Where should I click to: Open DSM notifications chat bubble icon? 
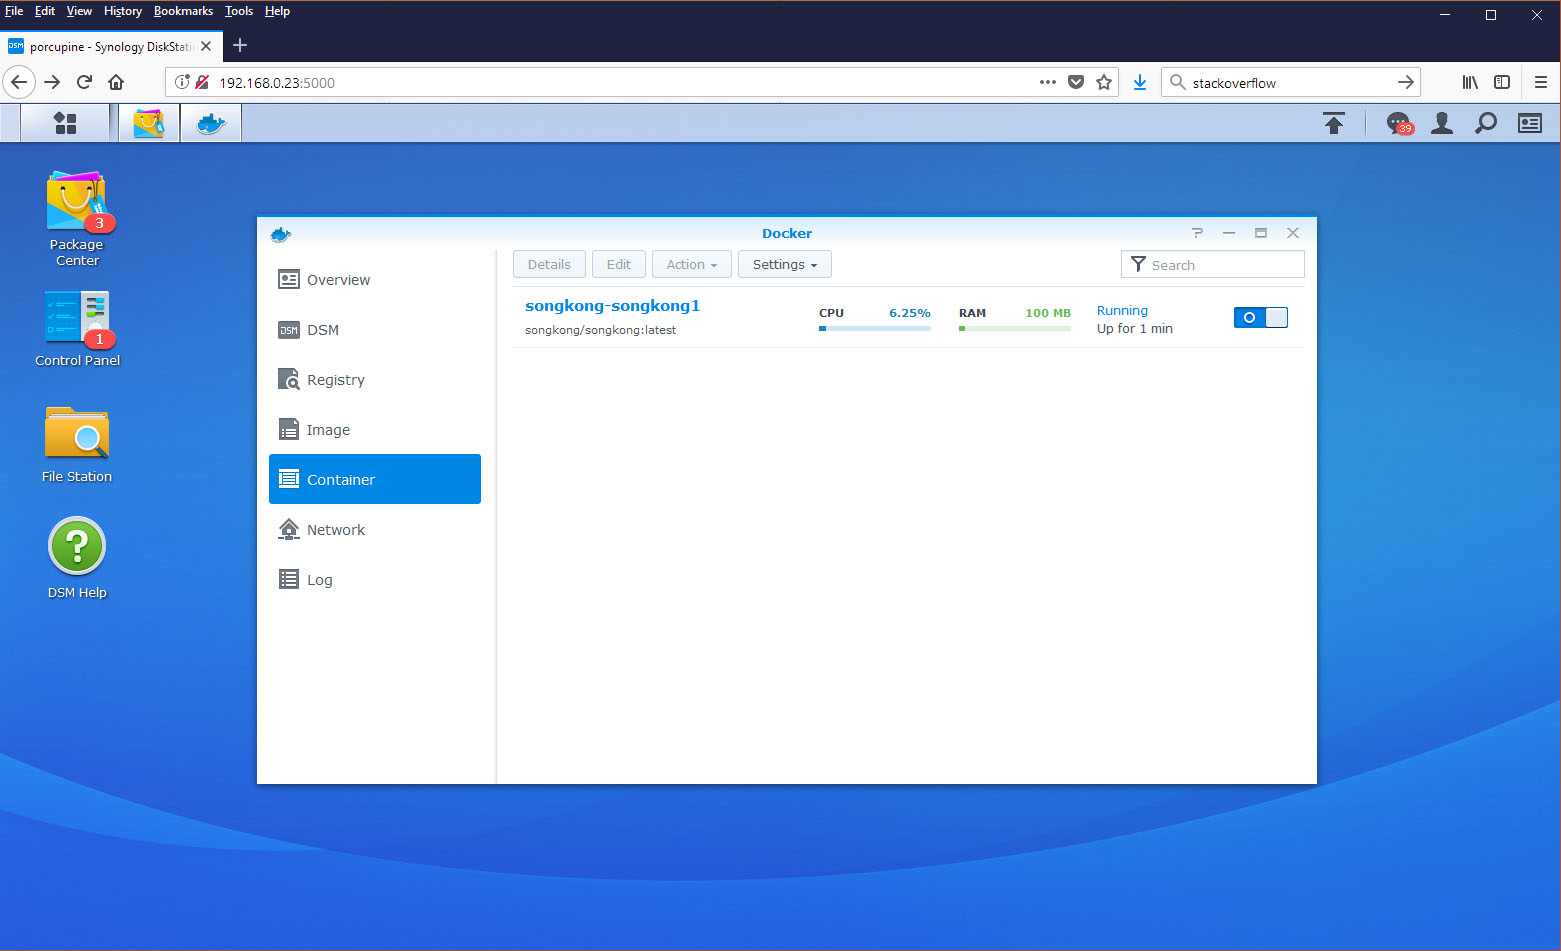(1399, 123)
